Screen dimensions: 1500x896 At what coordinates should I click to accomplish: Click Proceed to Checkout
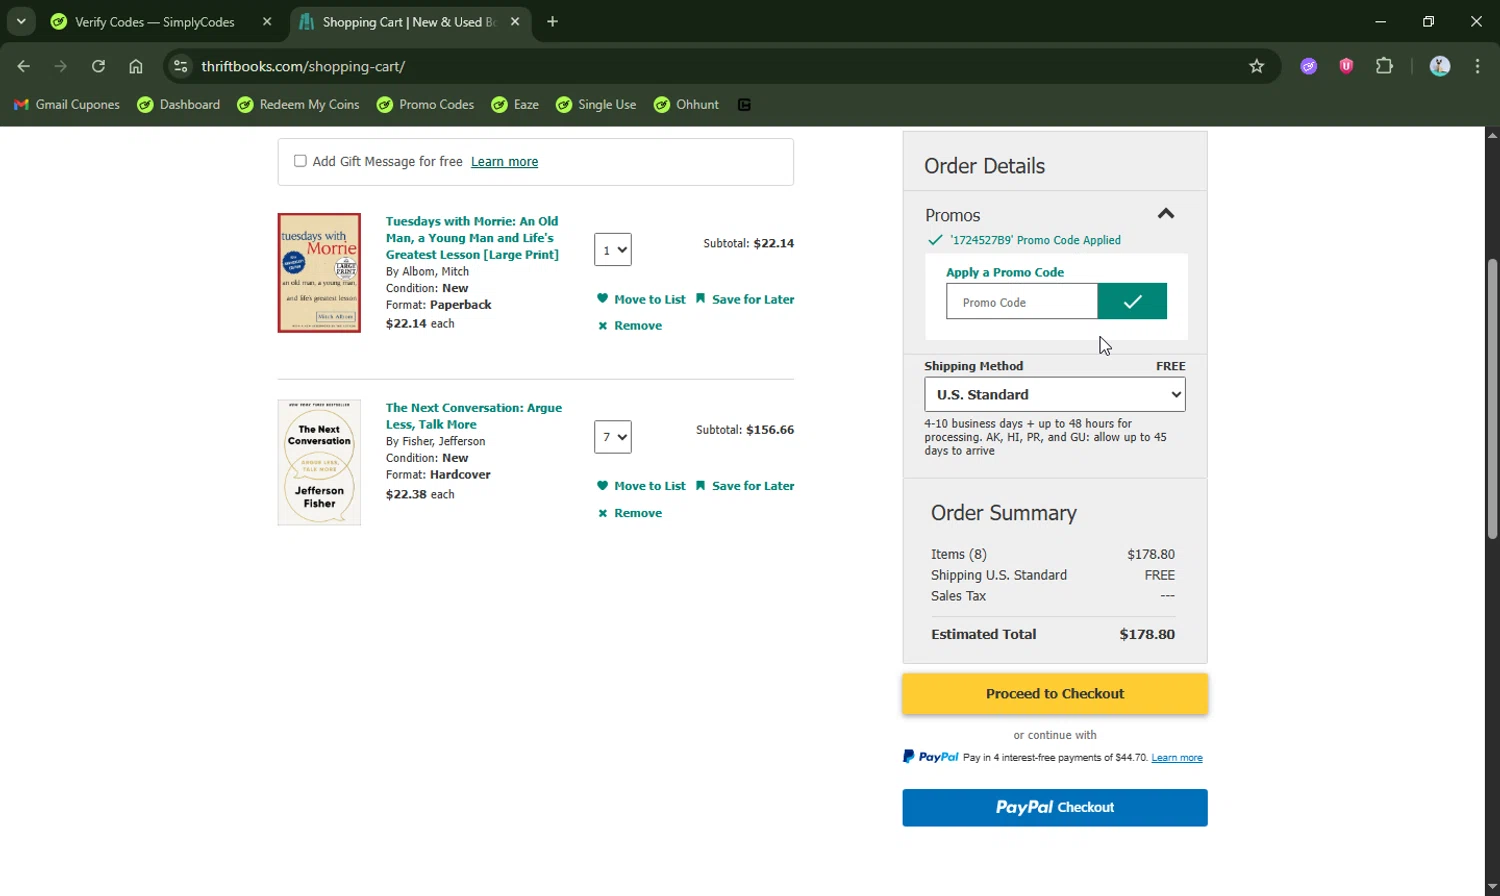point(1055,694)
